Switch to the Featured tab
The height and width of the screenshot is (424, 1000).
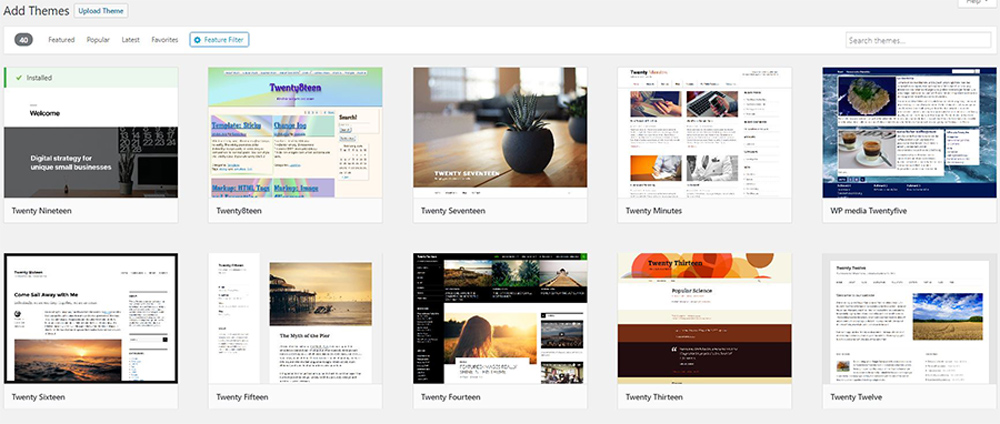(x=61, y=40)
